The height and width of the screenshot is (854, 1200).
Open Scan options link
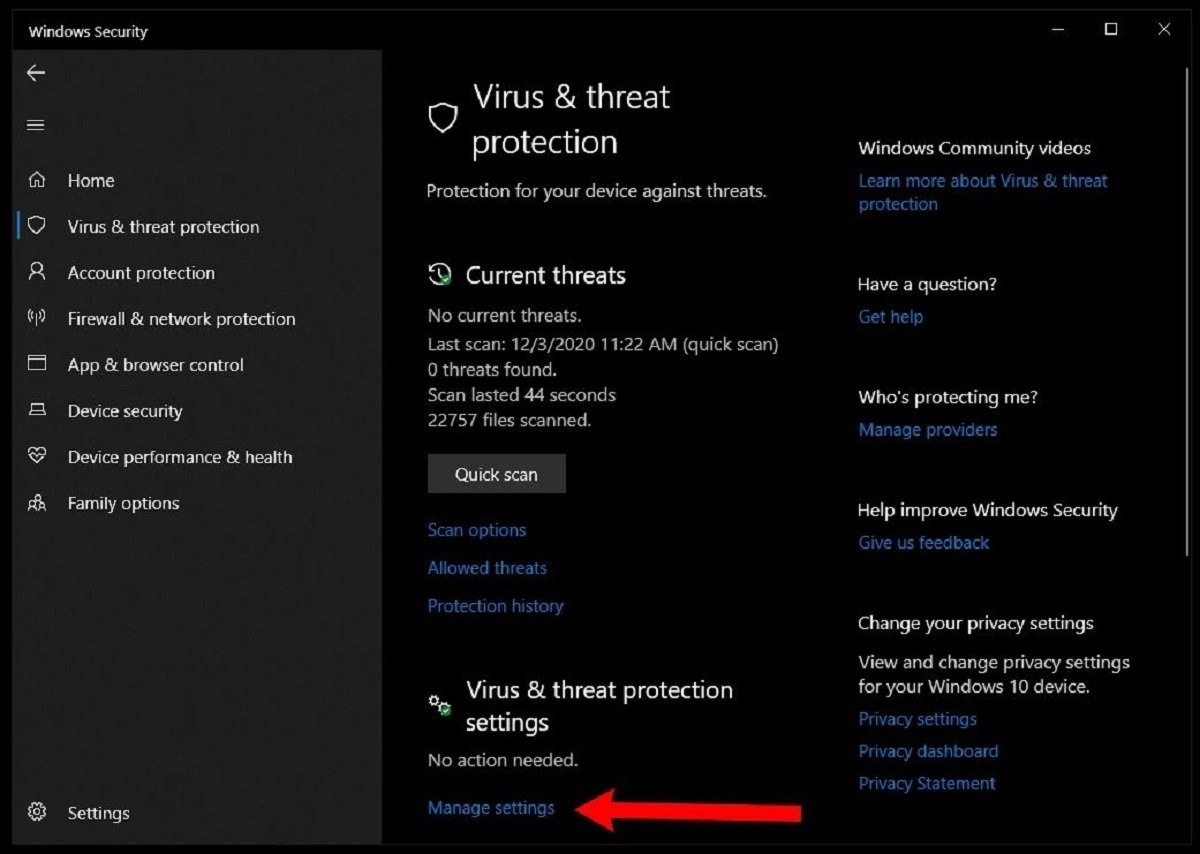coord(477,530)
